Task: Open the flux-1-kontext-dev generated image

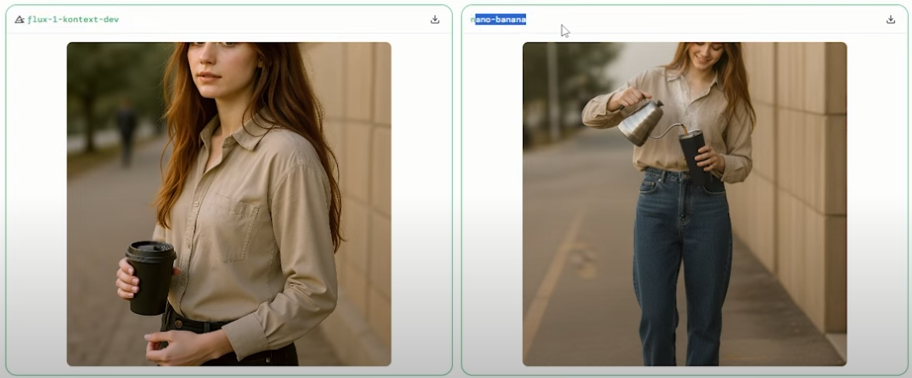Action: 229,204
